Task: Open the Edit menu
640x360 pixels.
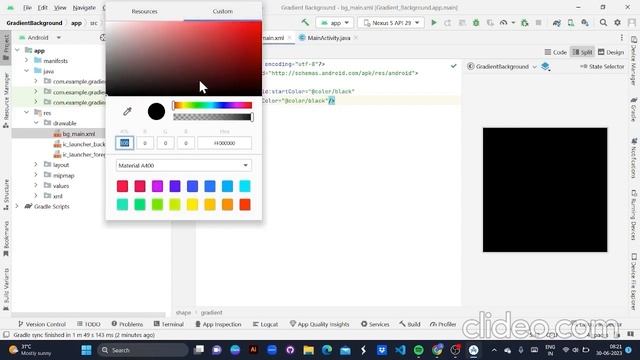Action: pyautogui.click(x=42, y=8)
